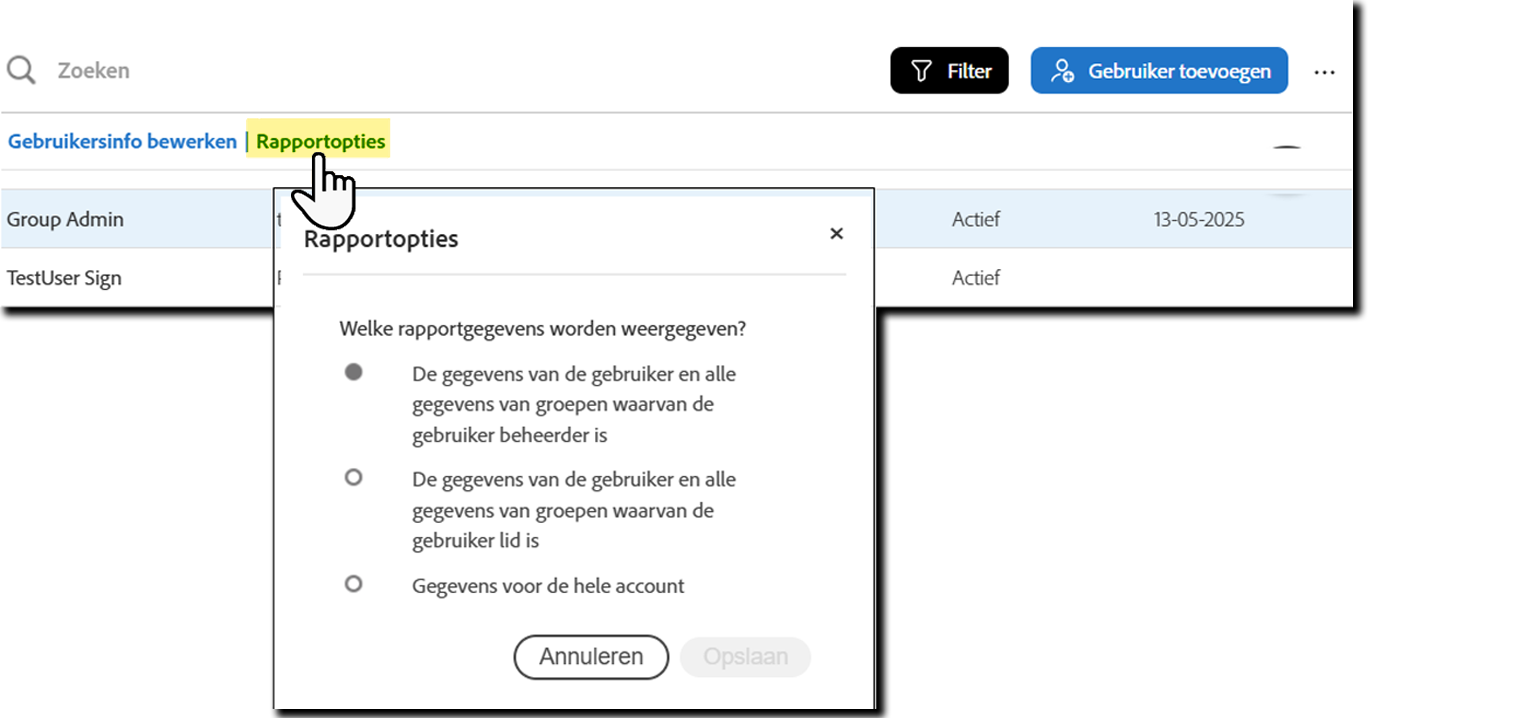Select radio option for groups where user is lid
1517x718 pixels.
(x=353, y=478)
